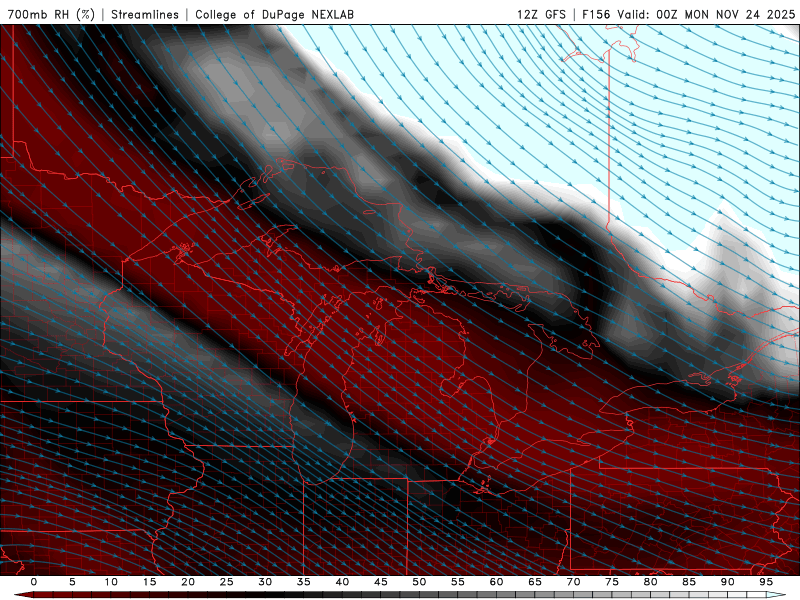Click the "30" color scale label
This screenshot has width=800, height=600.
coord(265,582)
